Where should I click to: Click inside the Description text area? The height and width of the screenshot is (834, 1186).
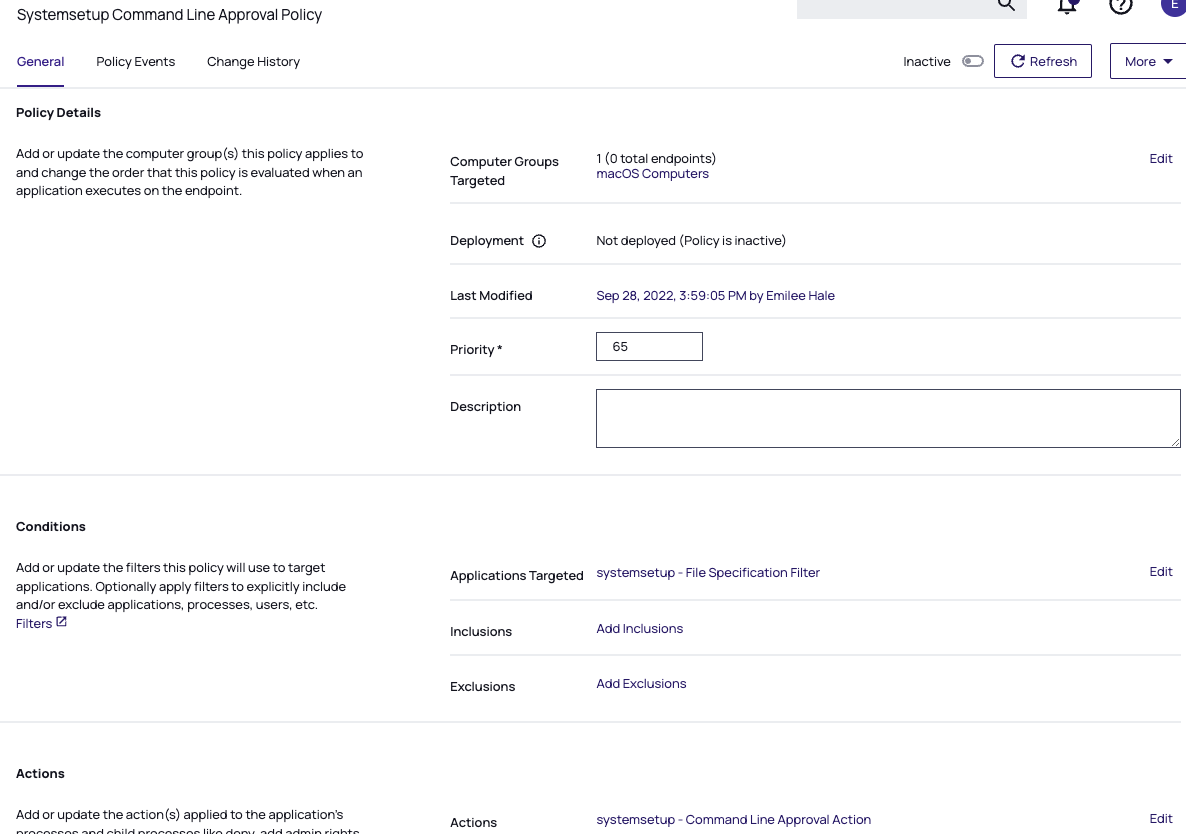point(887,418)
